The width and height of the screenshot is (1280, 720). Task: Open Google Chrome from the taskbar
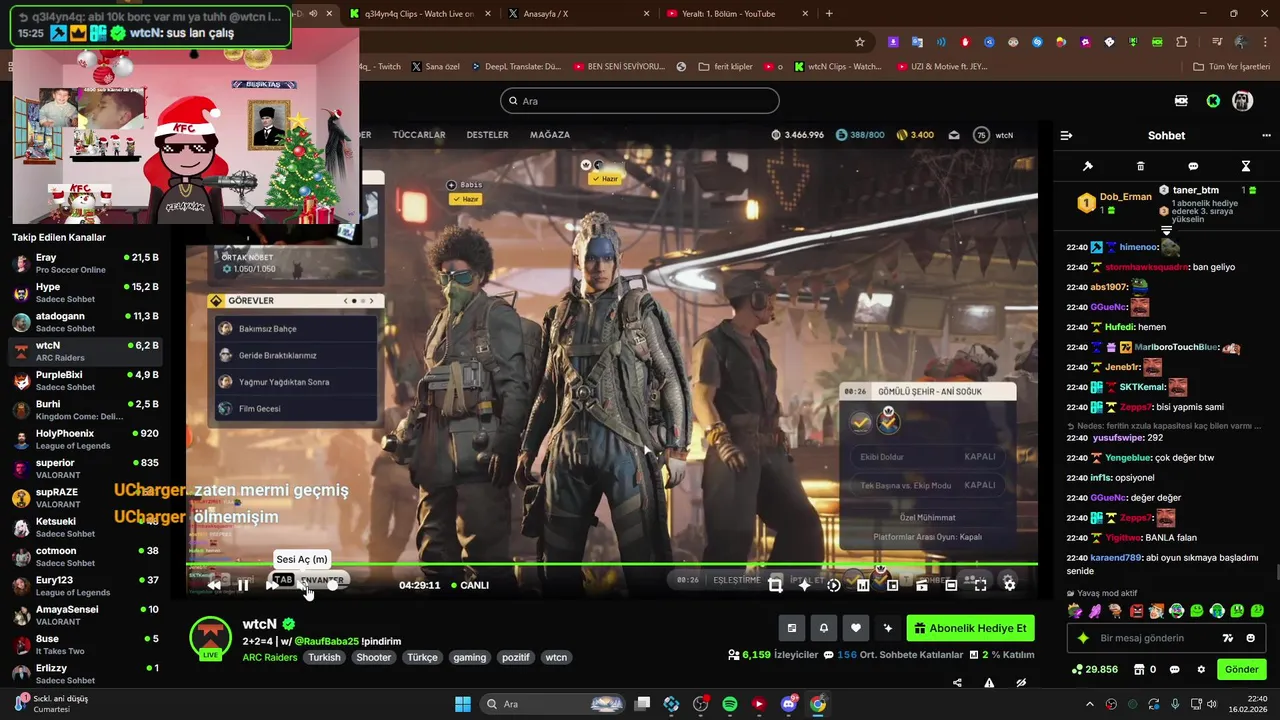818,704
